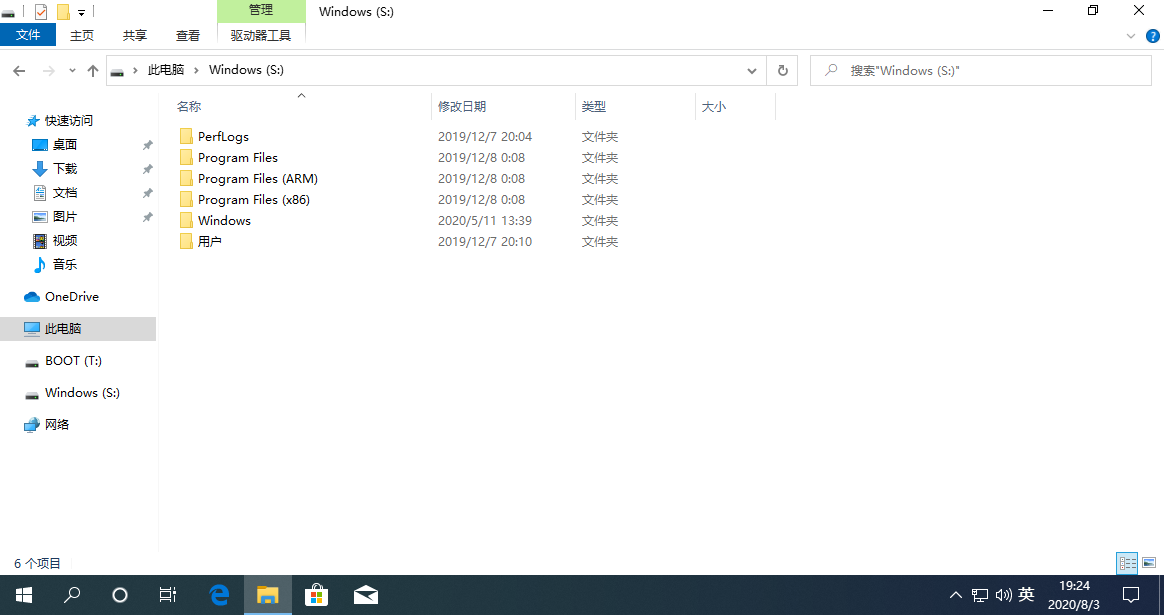Open the recent locations dropdown arrow

72,71
